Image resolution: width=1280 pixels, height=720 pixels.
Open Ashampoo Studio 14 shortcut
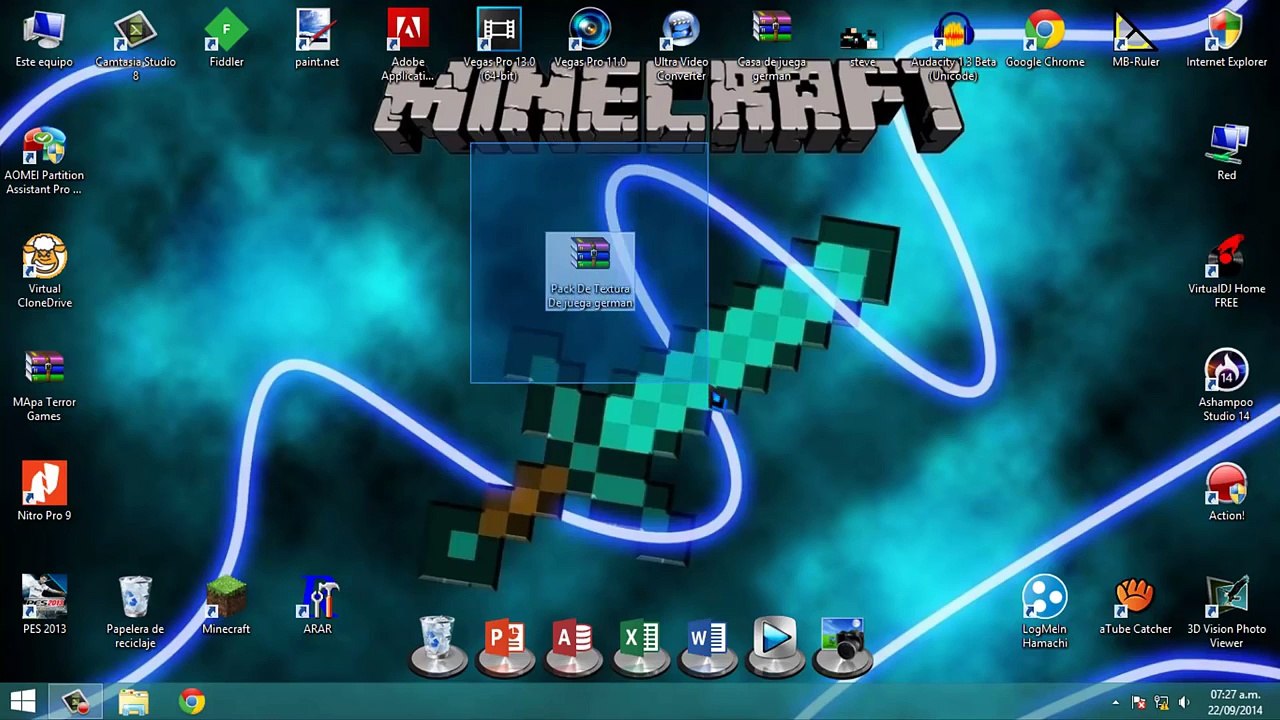point(1227,386)
